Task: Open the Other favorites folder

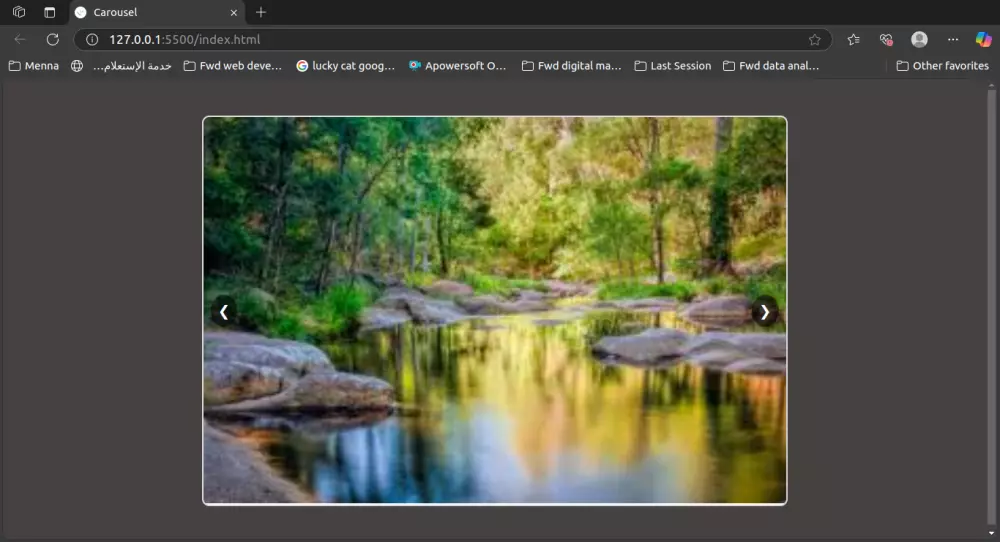Action: pos(943,66)
